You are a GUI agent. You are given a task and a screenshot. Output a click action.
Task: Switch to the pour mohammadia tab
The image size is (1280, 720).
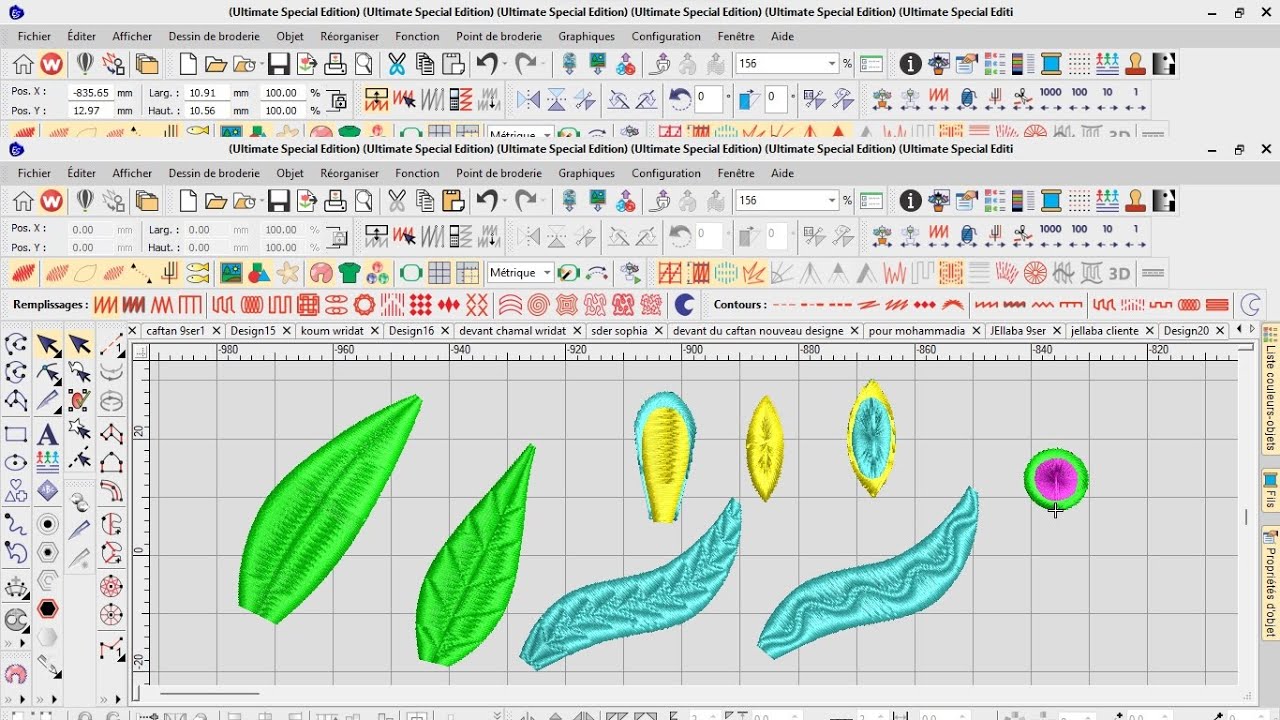[x=917, y=330]
